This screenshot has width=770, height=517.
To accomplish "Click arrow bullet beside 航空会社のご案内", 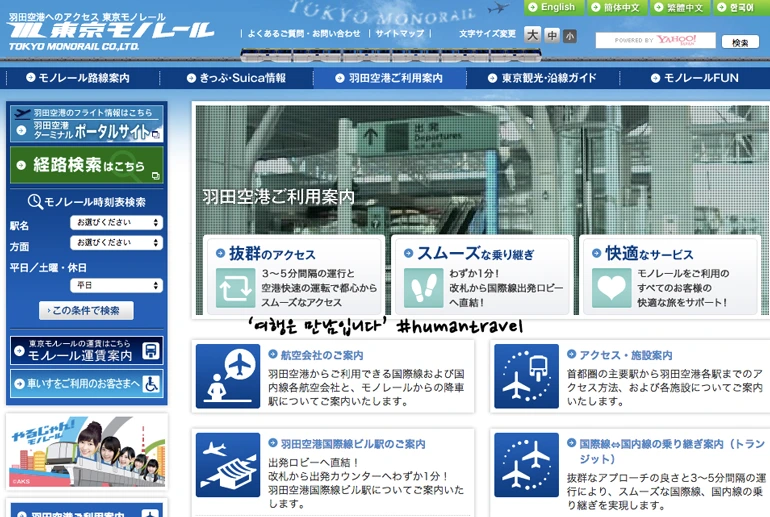I will click(x=273, y=354).
